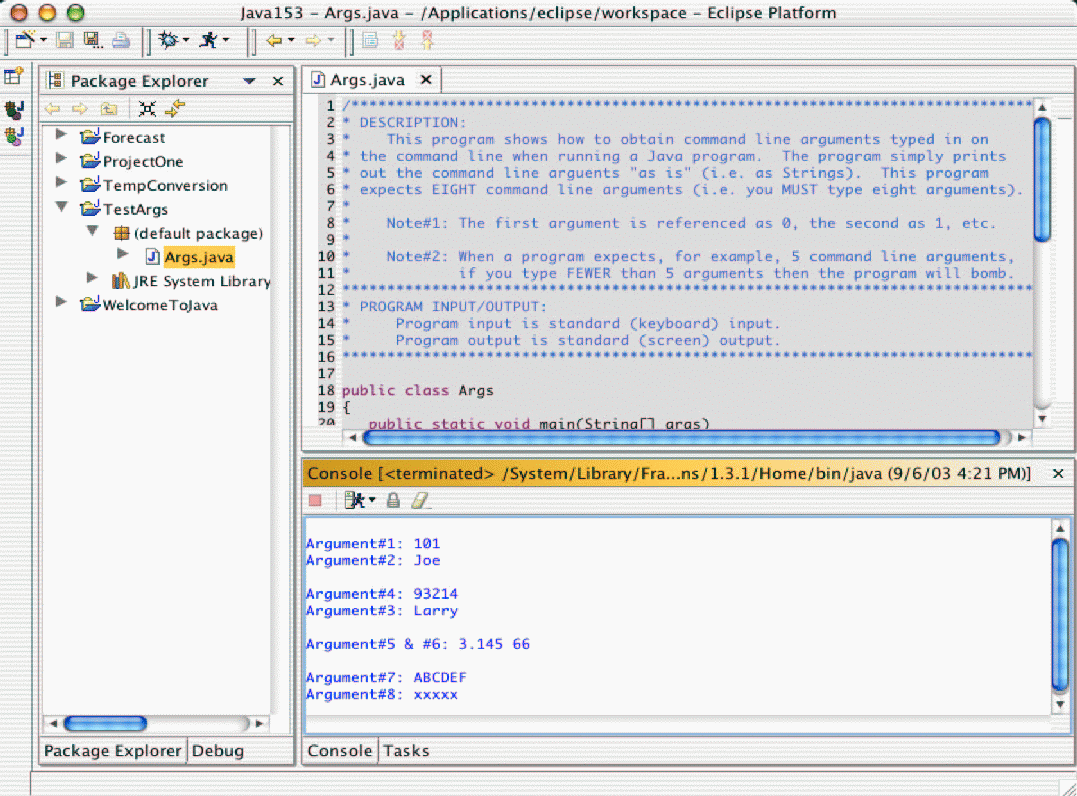Select Args.java in the Package Explorer
This screenshot has width=1077, height=796.
pos(199,257)
